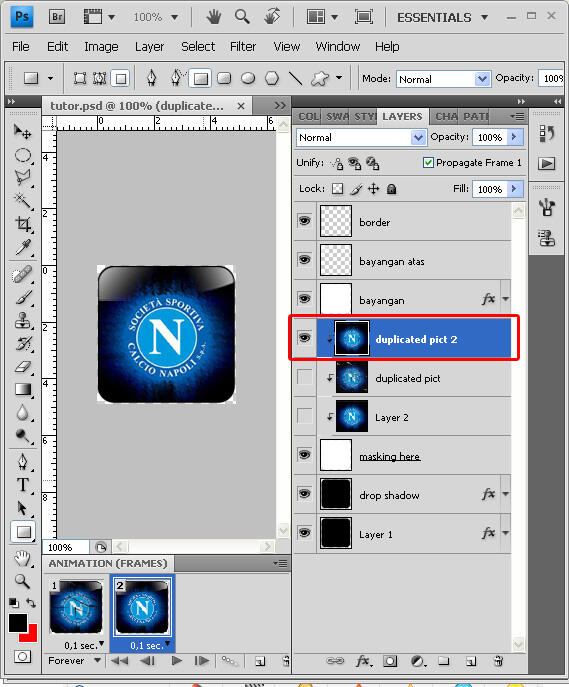Select the Crop tool

click(x=23, y=224)
